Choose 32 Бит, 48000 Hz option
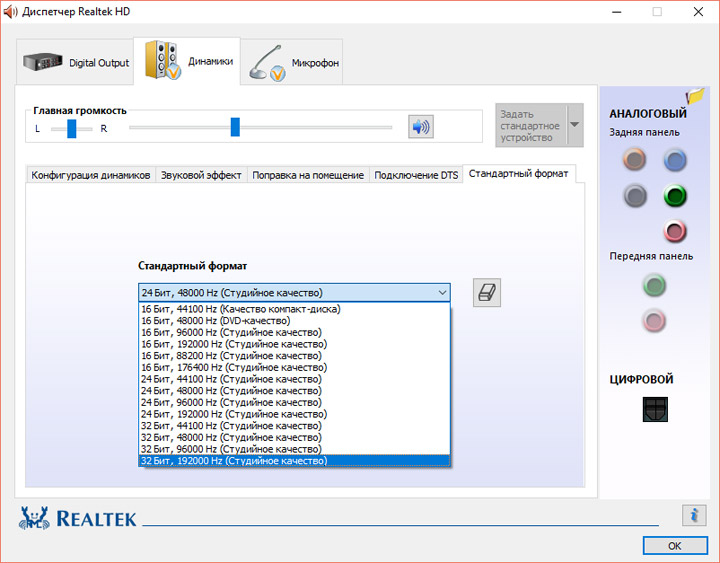 point(294,437)
